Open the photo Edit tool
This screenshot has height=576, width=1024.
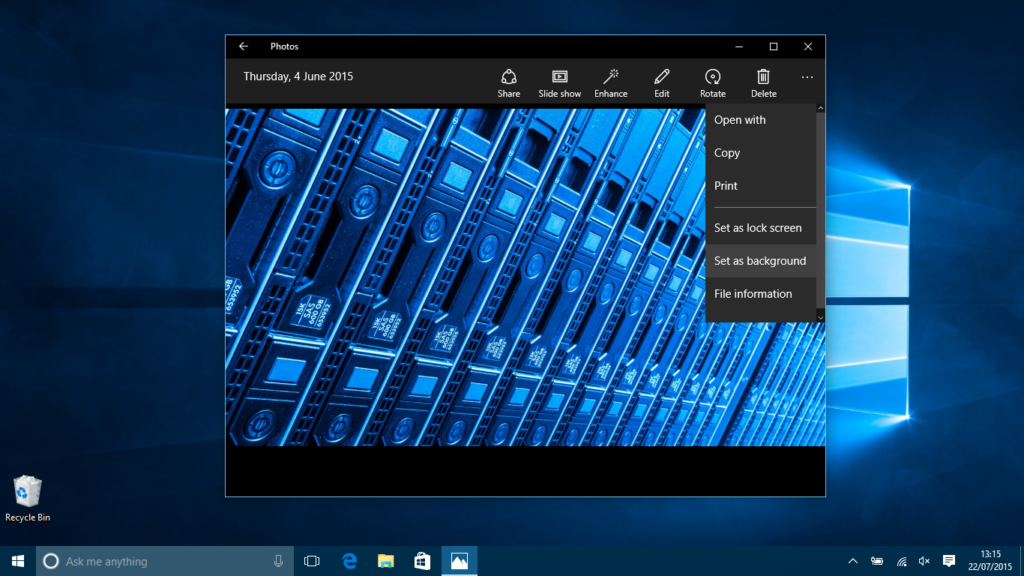tap(661, 82)
